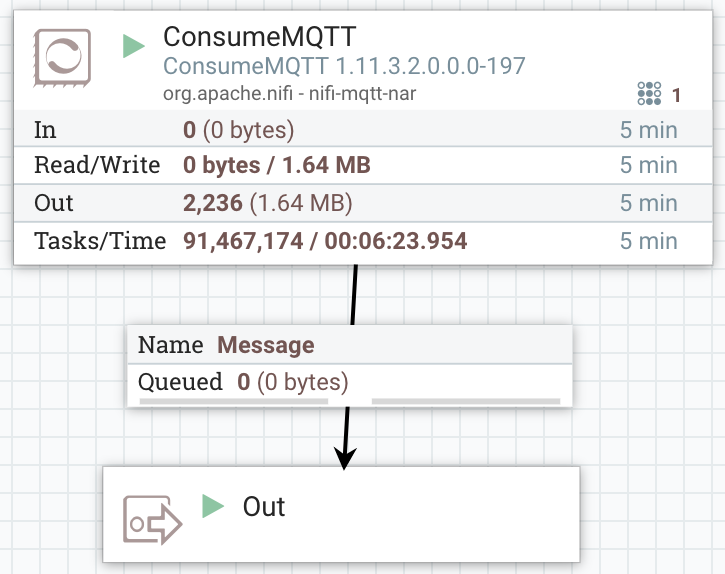Viewport: 725px width, 574px height.
Task: Click the ConsumeMQTT version text
Action: (x=344, y=66)
